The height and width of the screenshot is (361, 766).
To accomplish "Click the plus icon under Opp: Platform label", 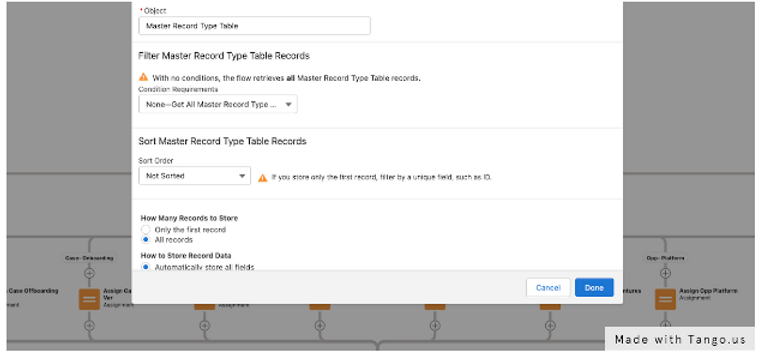I will click(x=665, y=273).
